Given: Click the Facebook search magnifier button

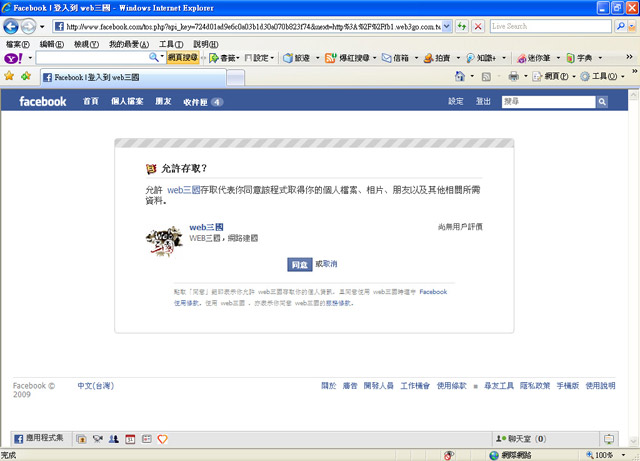Looking at the screenshot, I should [x=602, y=102].
